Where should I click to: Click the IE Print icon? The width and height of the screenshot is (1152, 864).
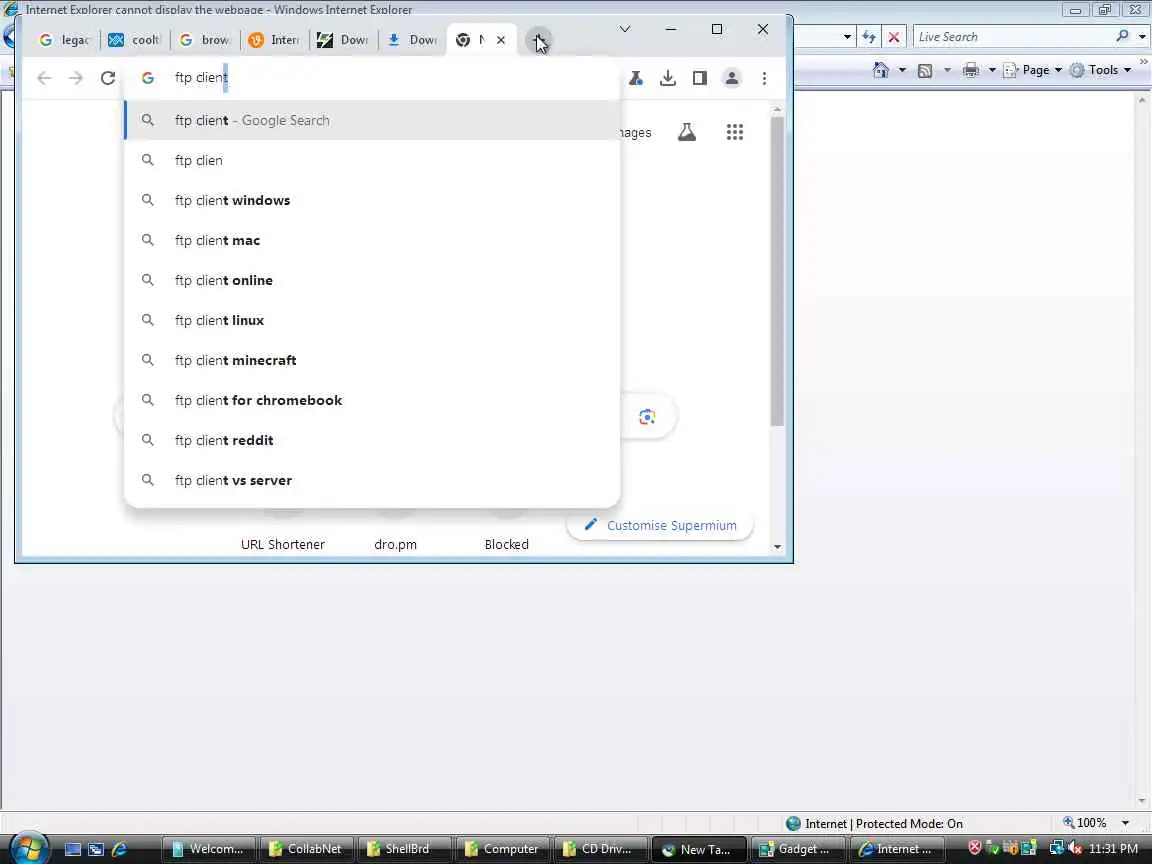point(971,71)
